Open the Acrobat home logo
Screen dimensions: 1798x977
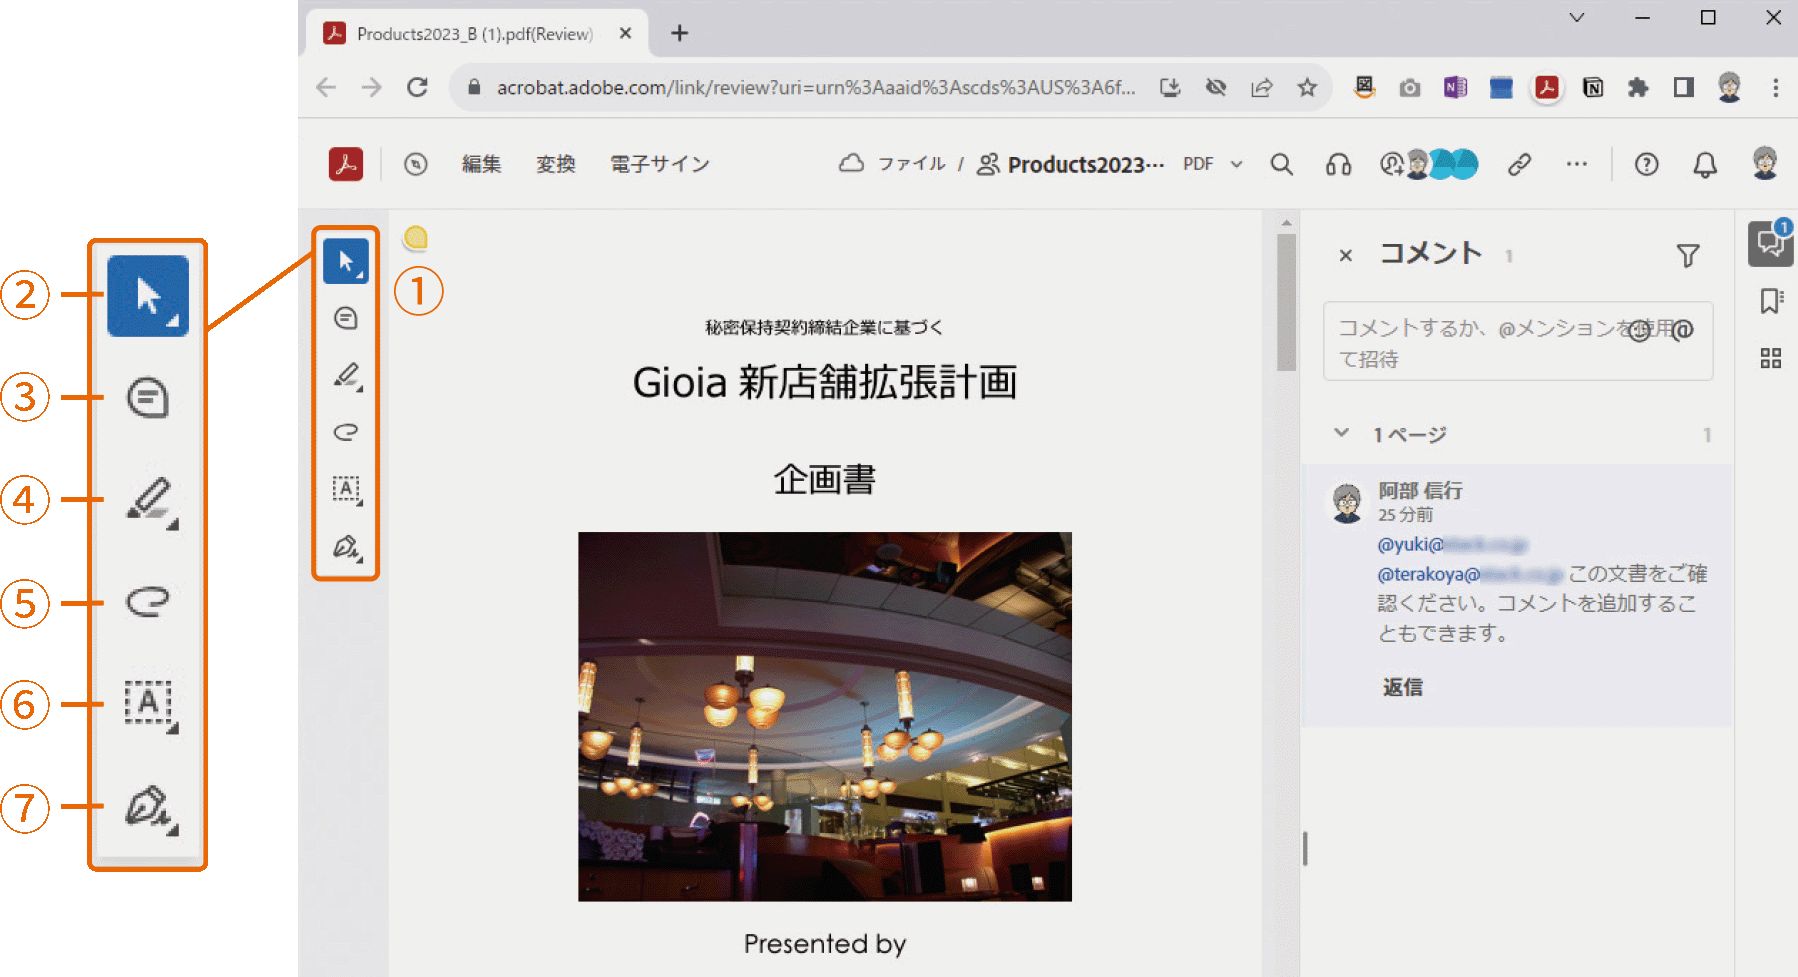[x=346, y=164]
